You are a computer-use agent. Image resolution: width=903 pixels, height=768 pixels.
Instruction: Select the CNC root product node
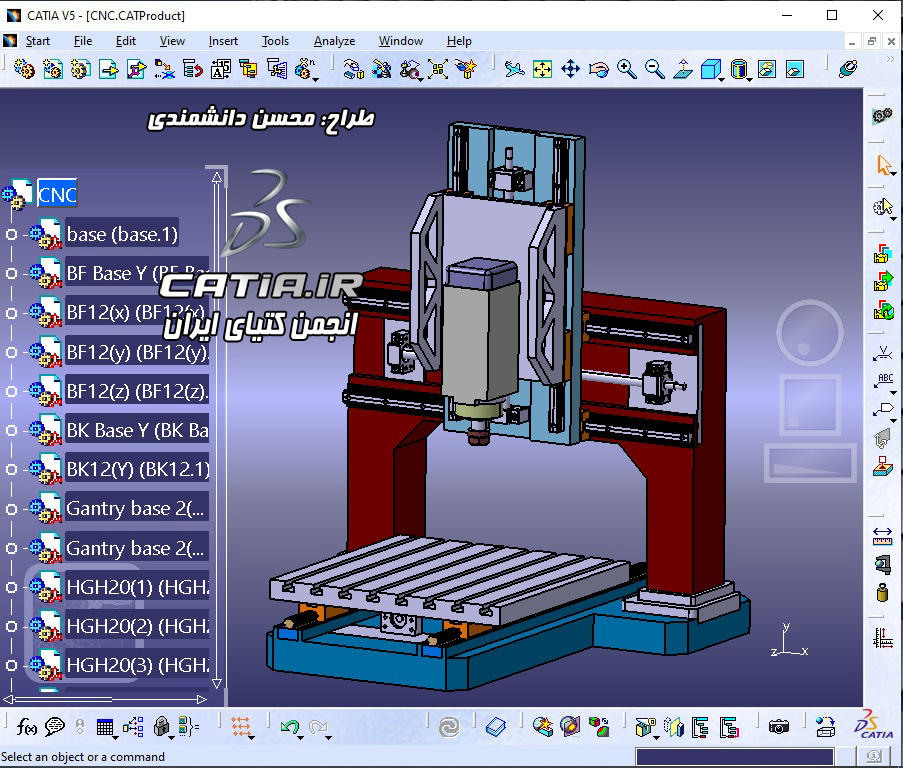click(57, 194)
